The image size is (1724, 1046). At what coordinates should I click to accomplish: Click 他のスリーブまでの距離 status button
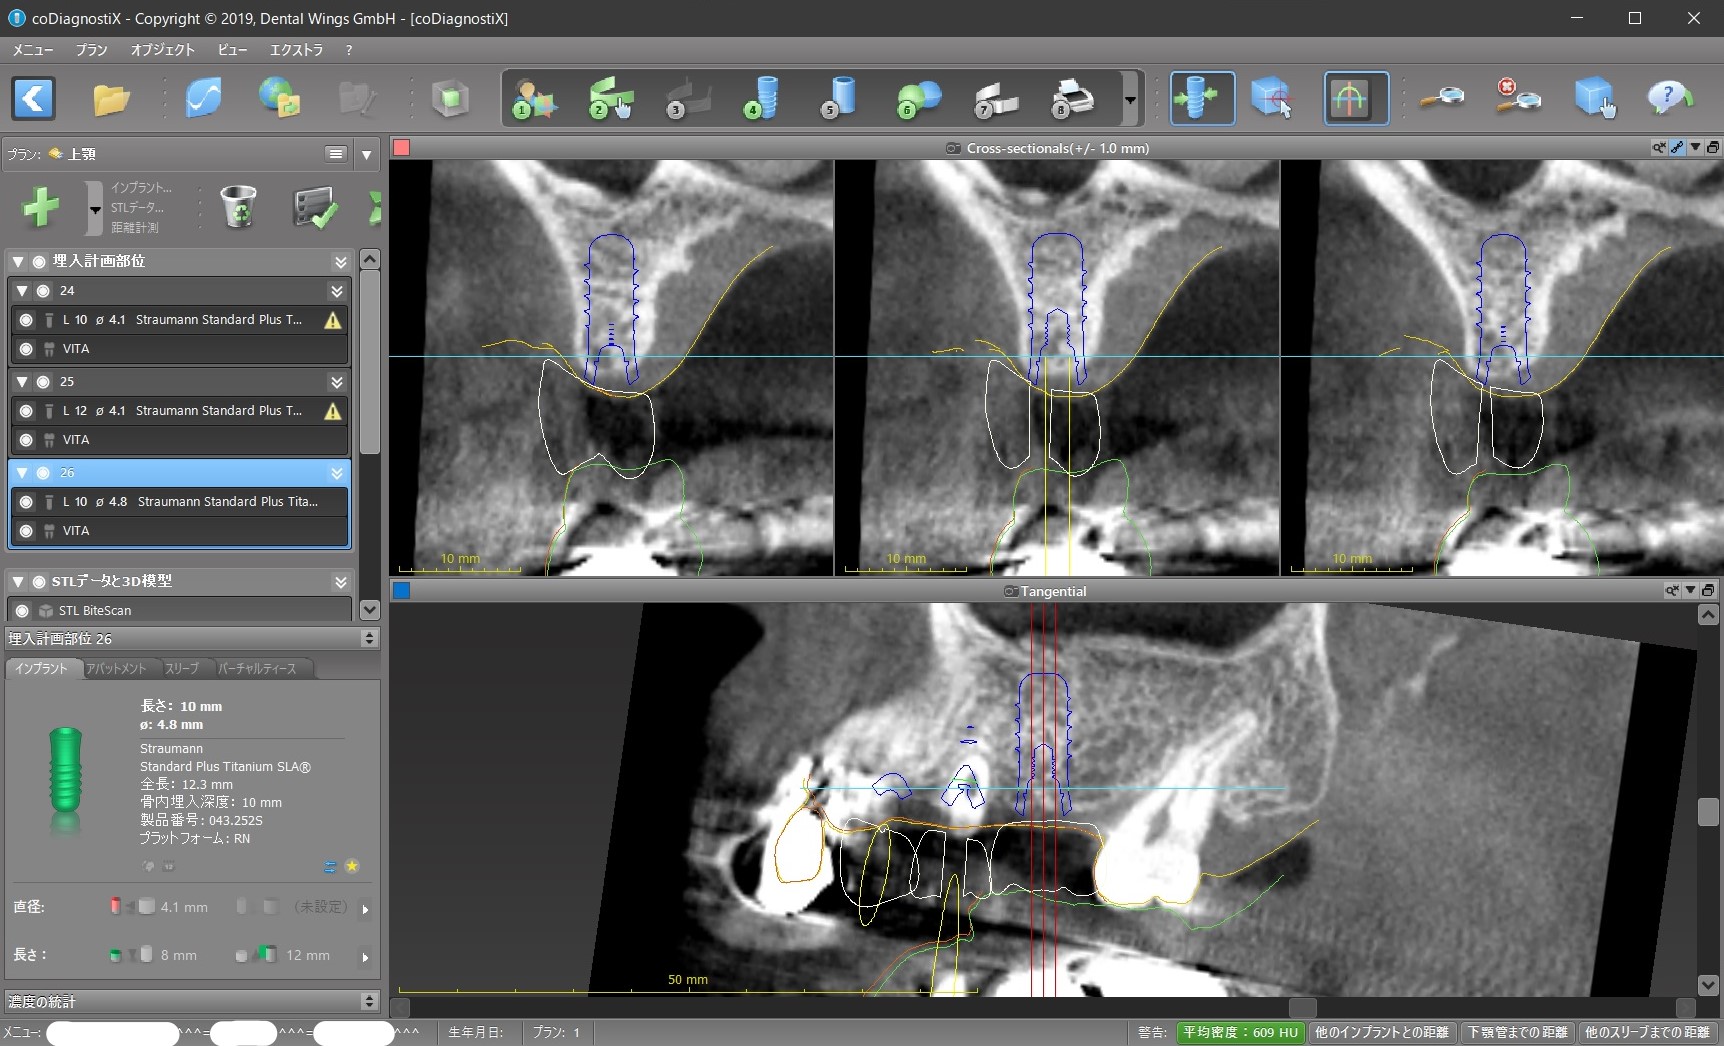[1648, 1032]
